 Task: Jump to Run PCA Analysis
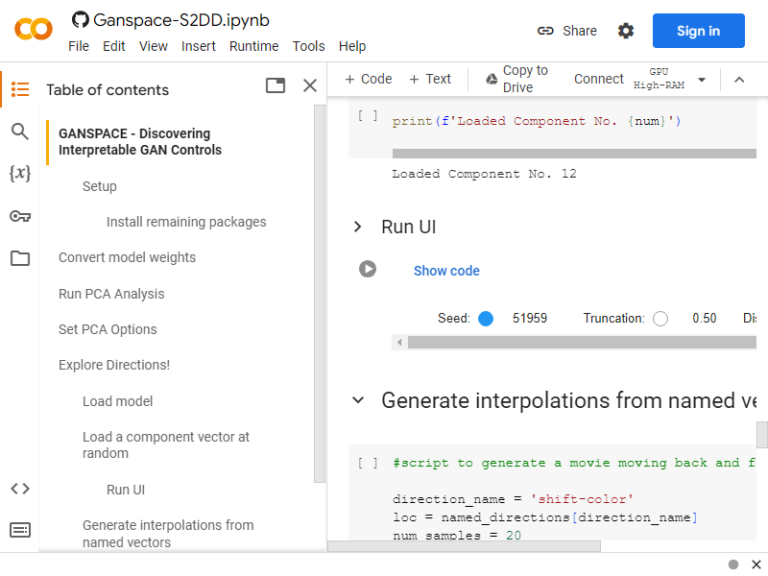(111, 294)
